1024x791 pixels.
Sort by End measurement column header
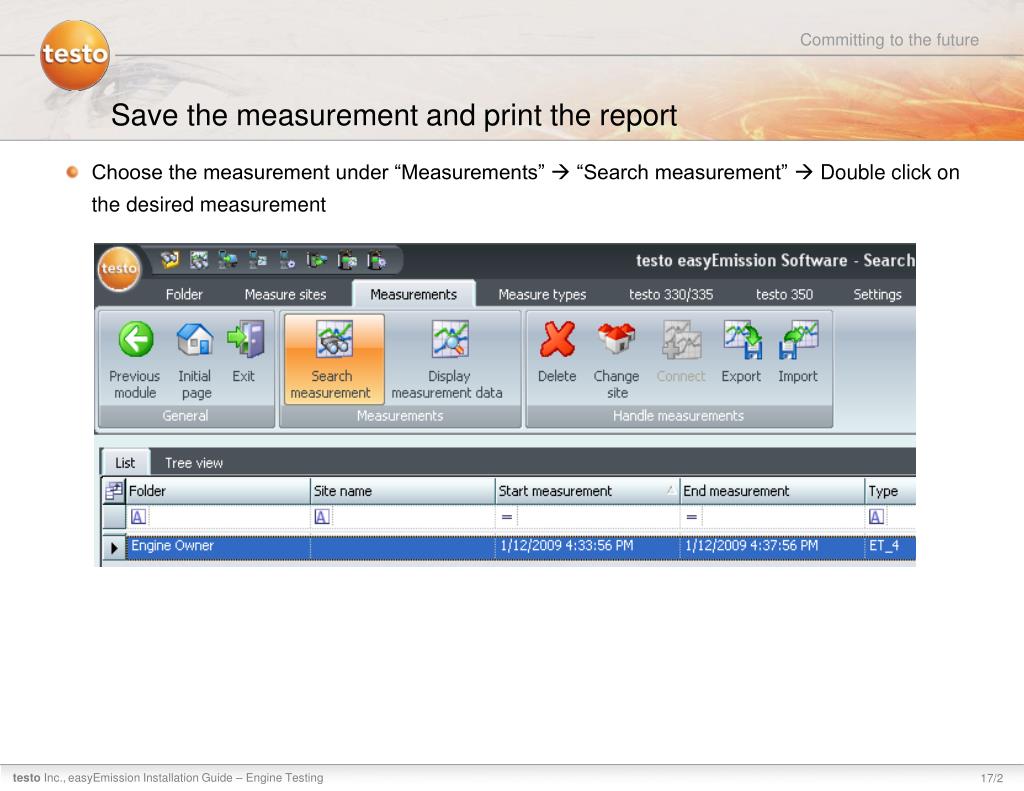[772, 491]
